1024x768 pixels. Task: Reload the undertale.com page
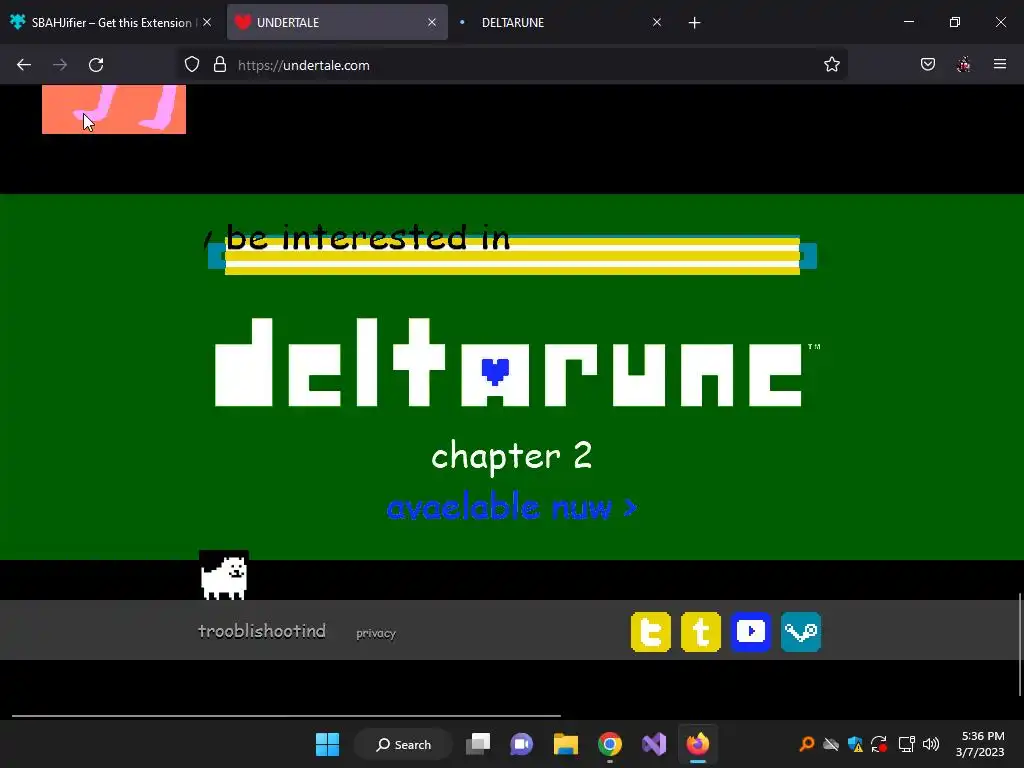pyautogui.click(x=96, y=65)
